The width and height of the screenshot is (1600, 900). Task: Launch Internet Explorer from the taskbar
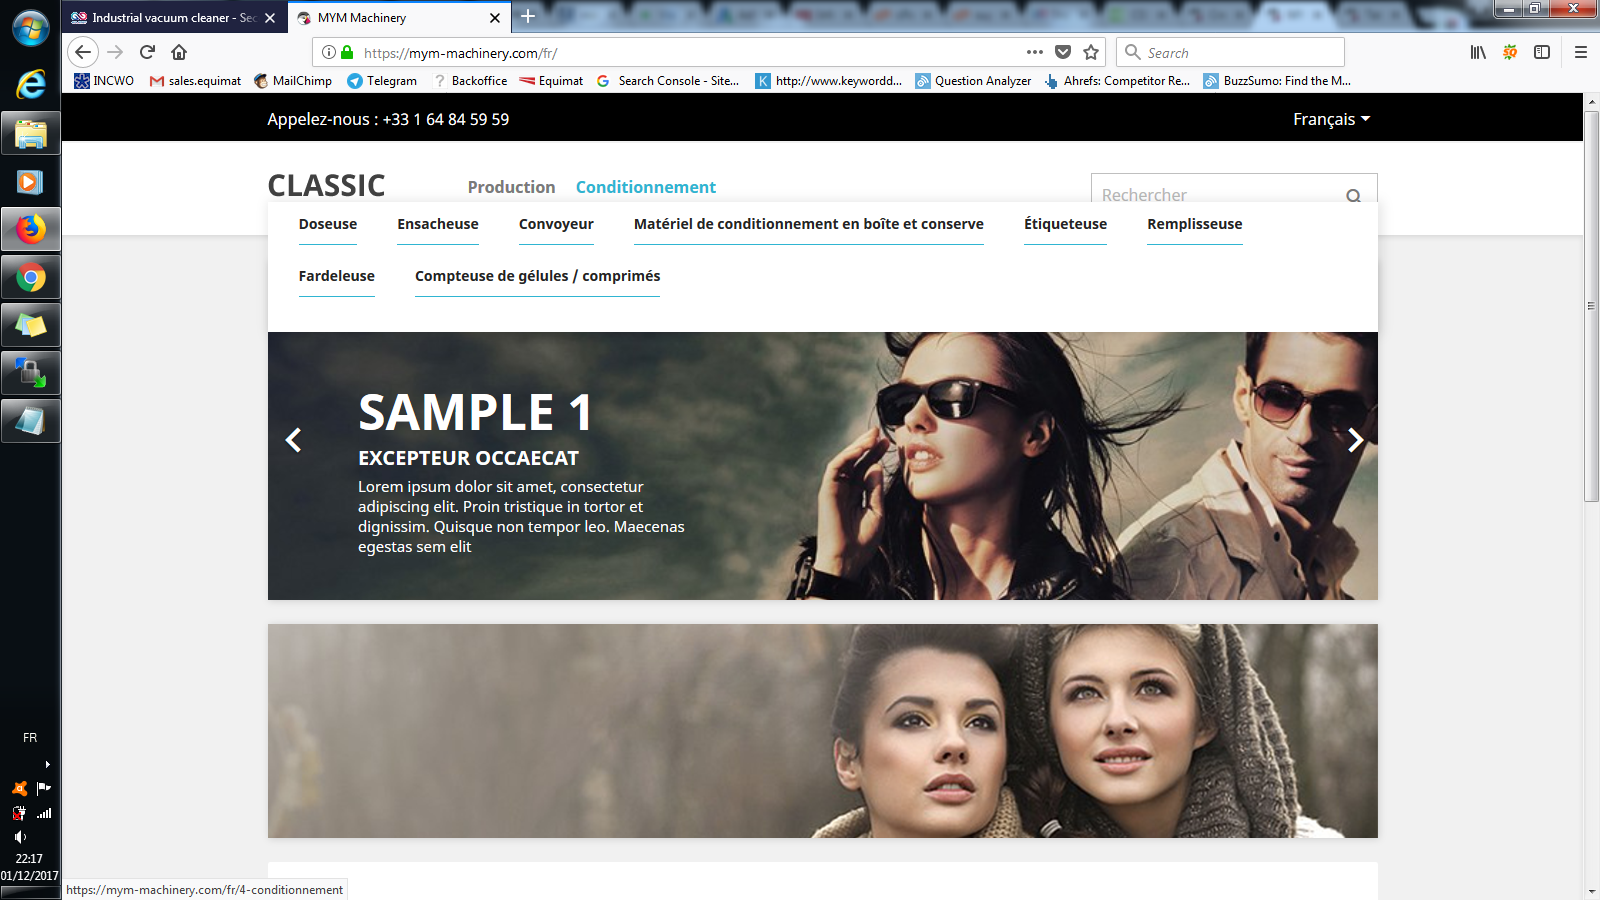click(31, 84)
